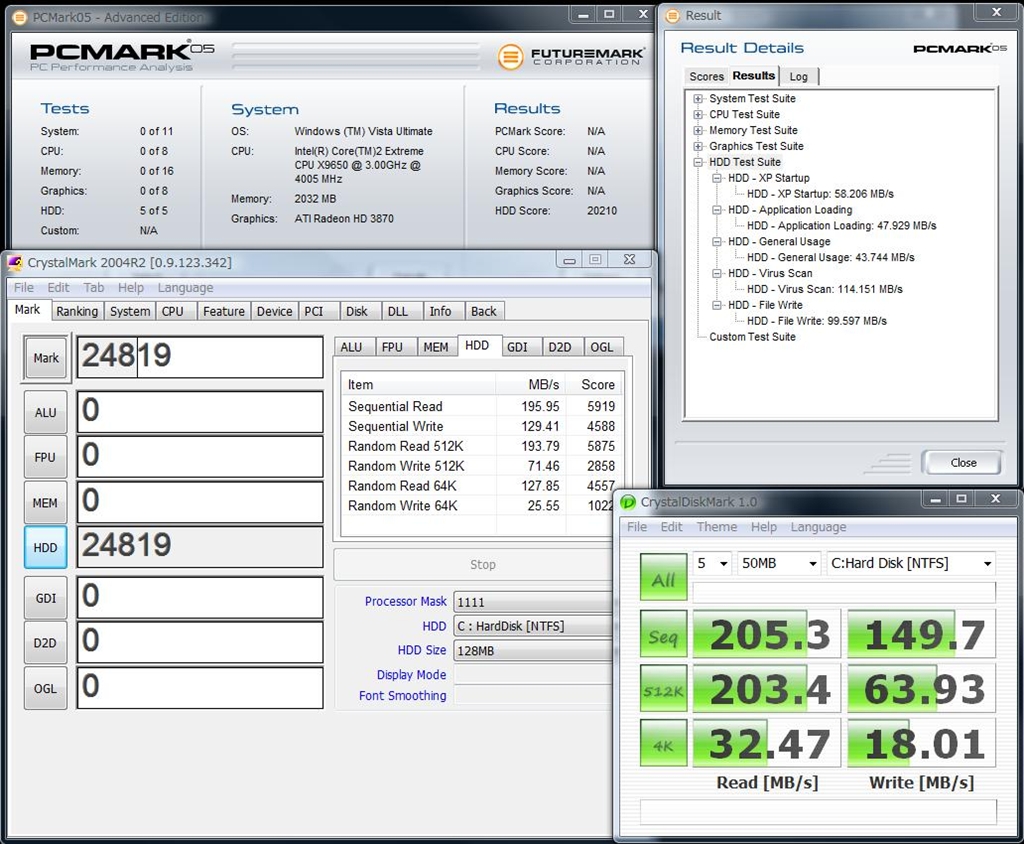Select the HDD - Virus Scan tree entry
This screenshot has width=1024, height=844.
click(x=770, y=273)
